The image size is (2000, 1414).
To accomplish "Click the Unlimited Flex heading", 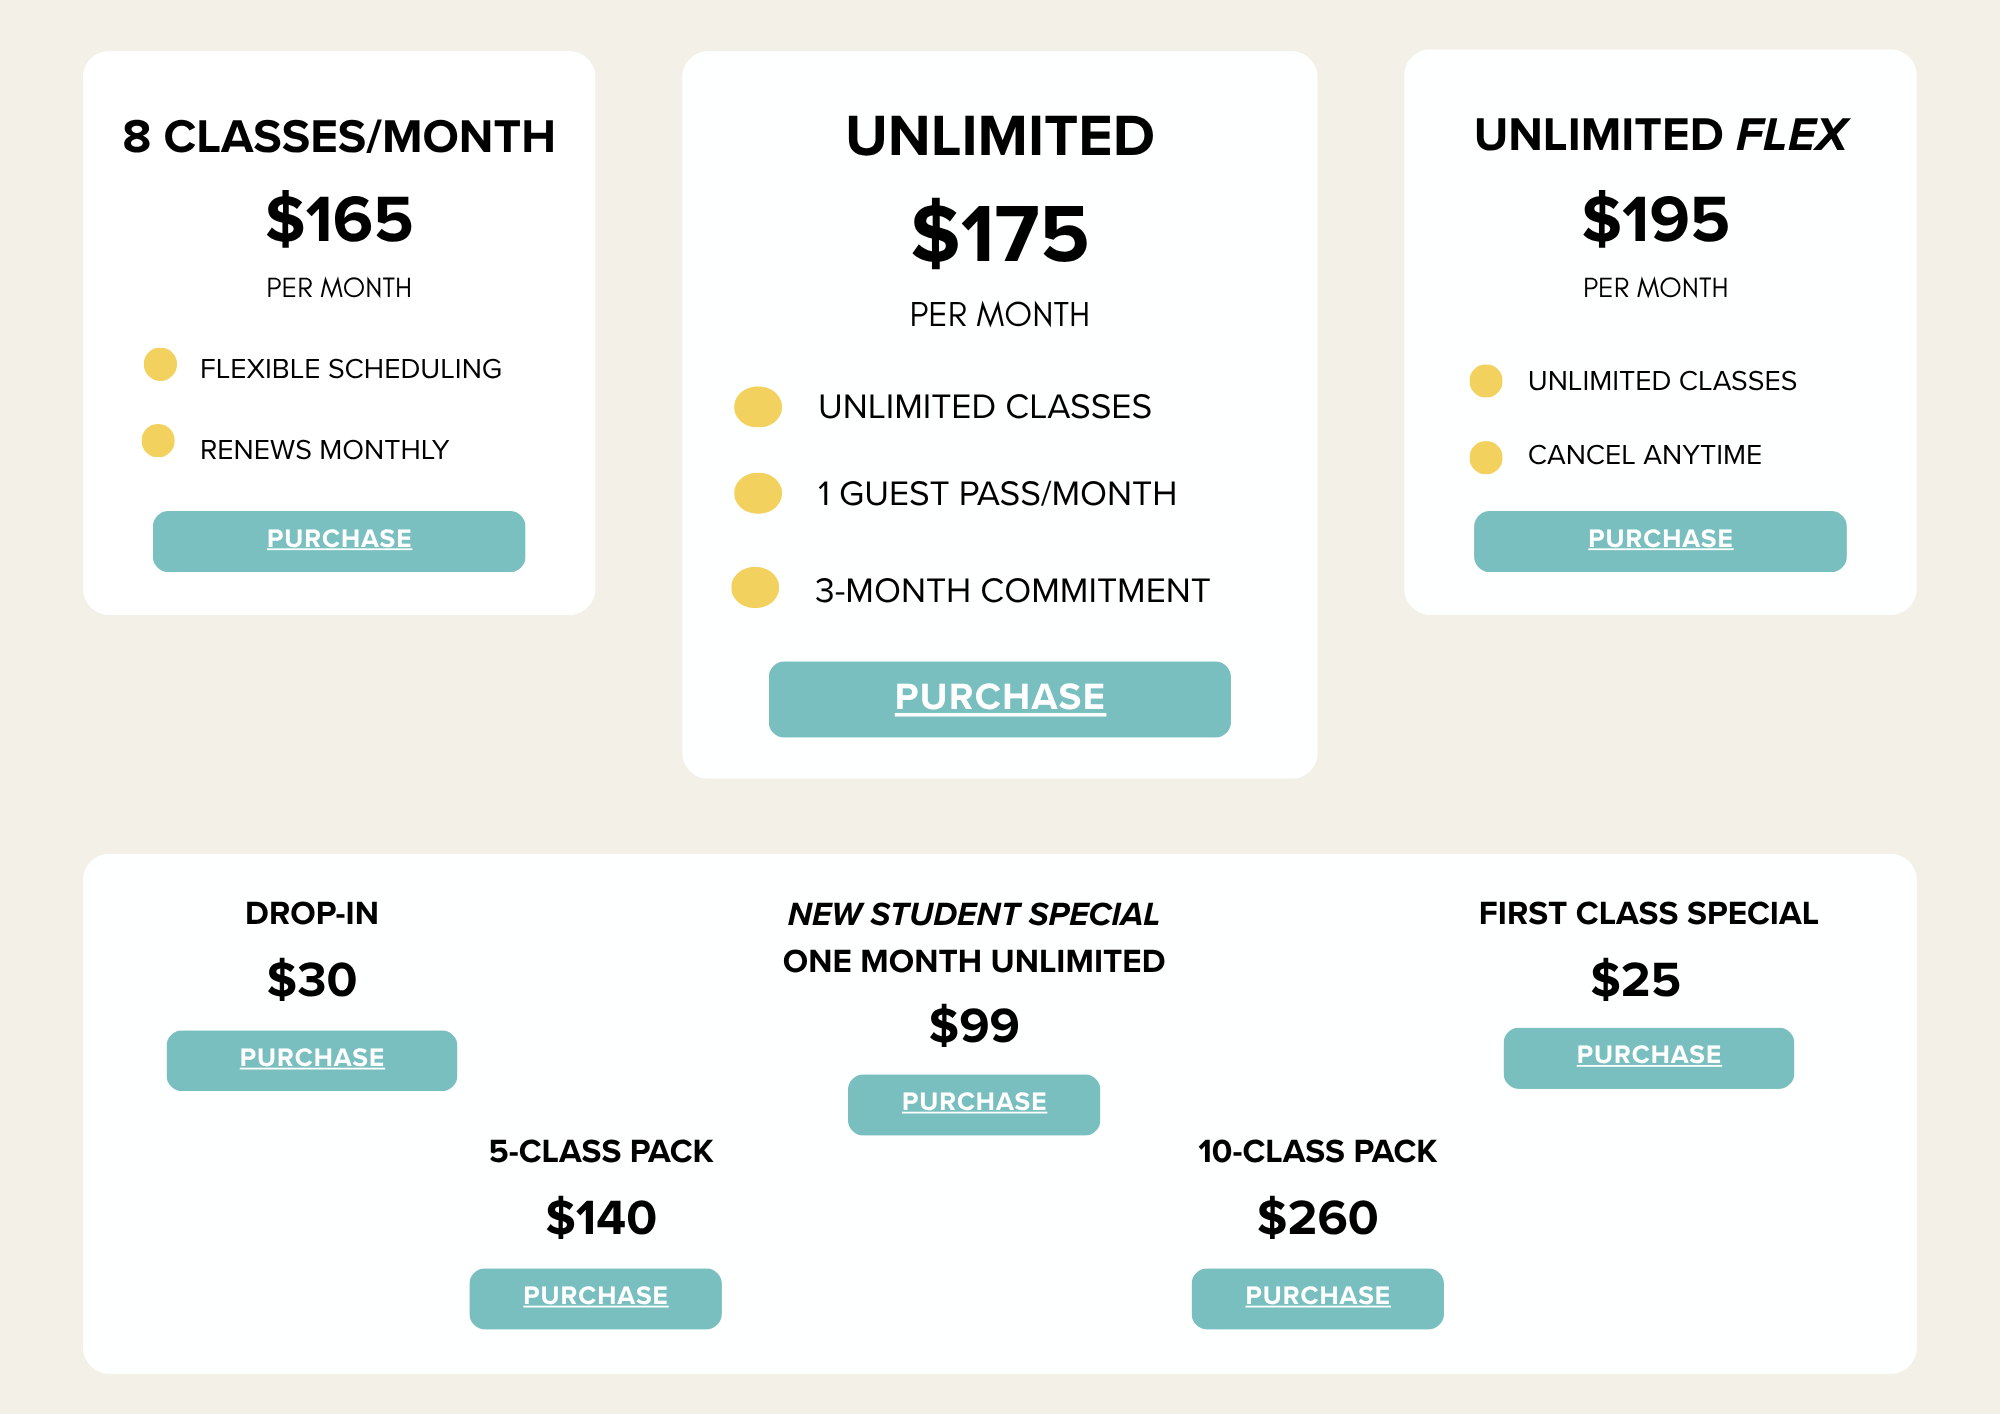I will pyautogui.click(x=1660, y=135).
